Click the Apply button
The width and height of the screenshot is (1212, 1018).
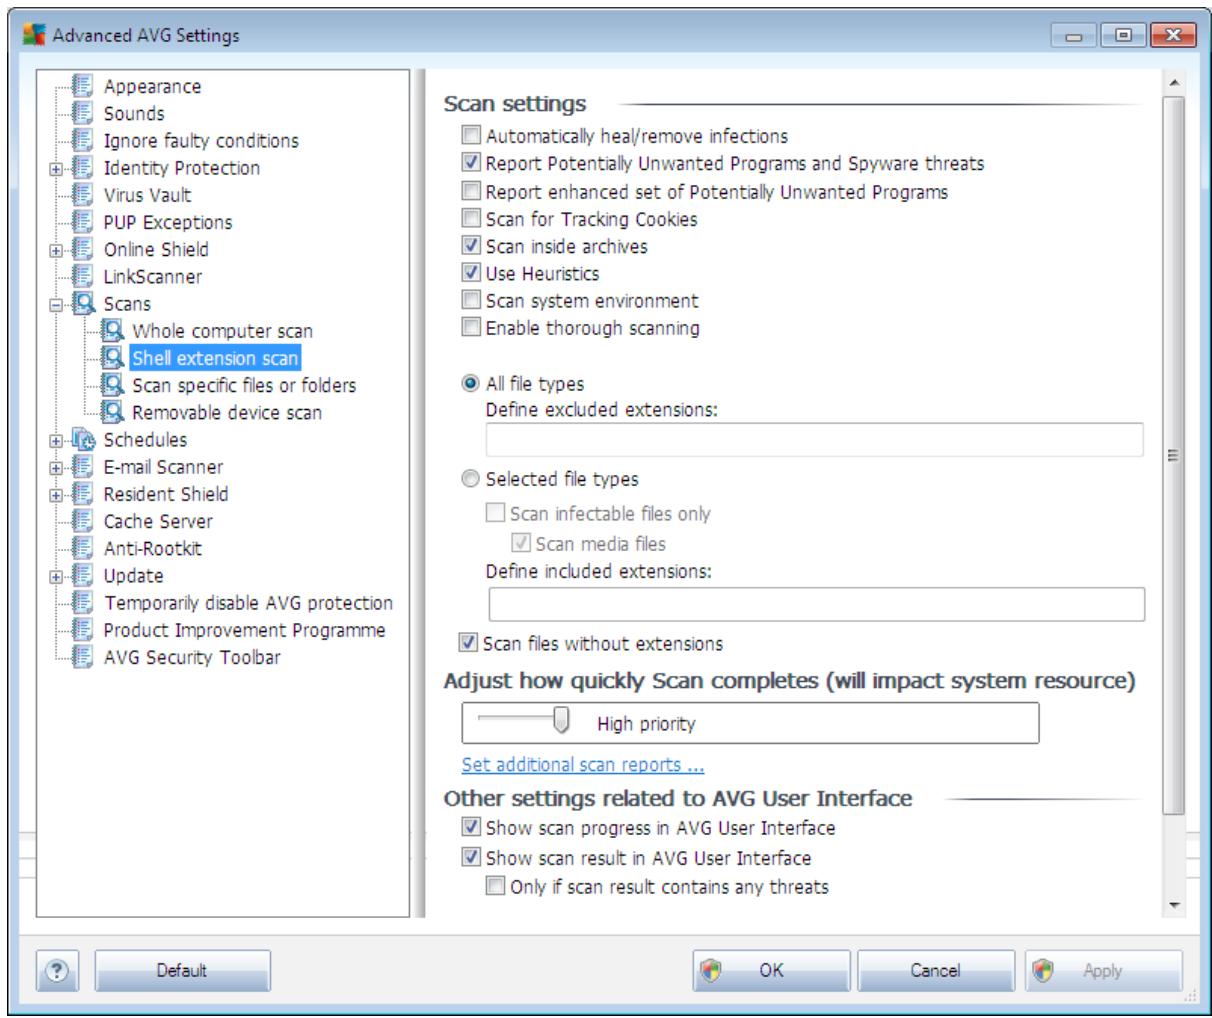click(1103, 971)
